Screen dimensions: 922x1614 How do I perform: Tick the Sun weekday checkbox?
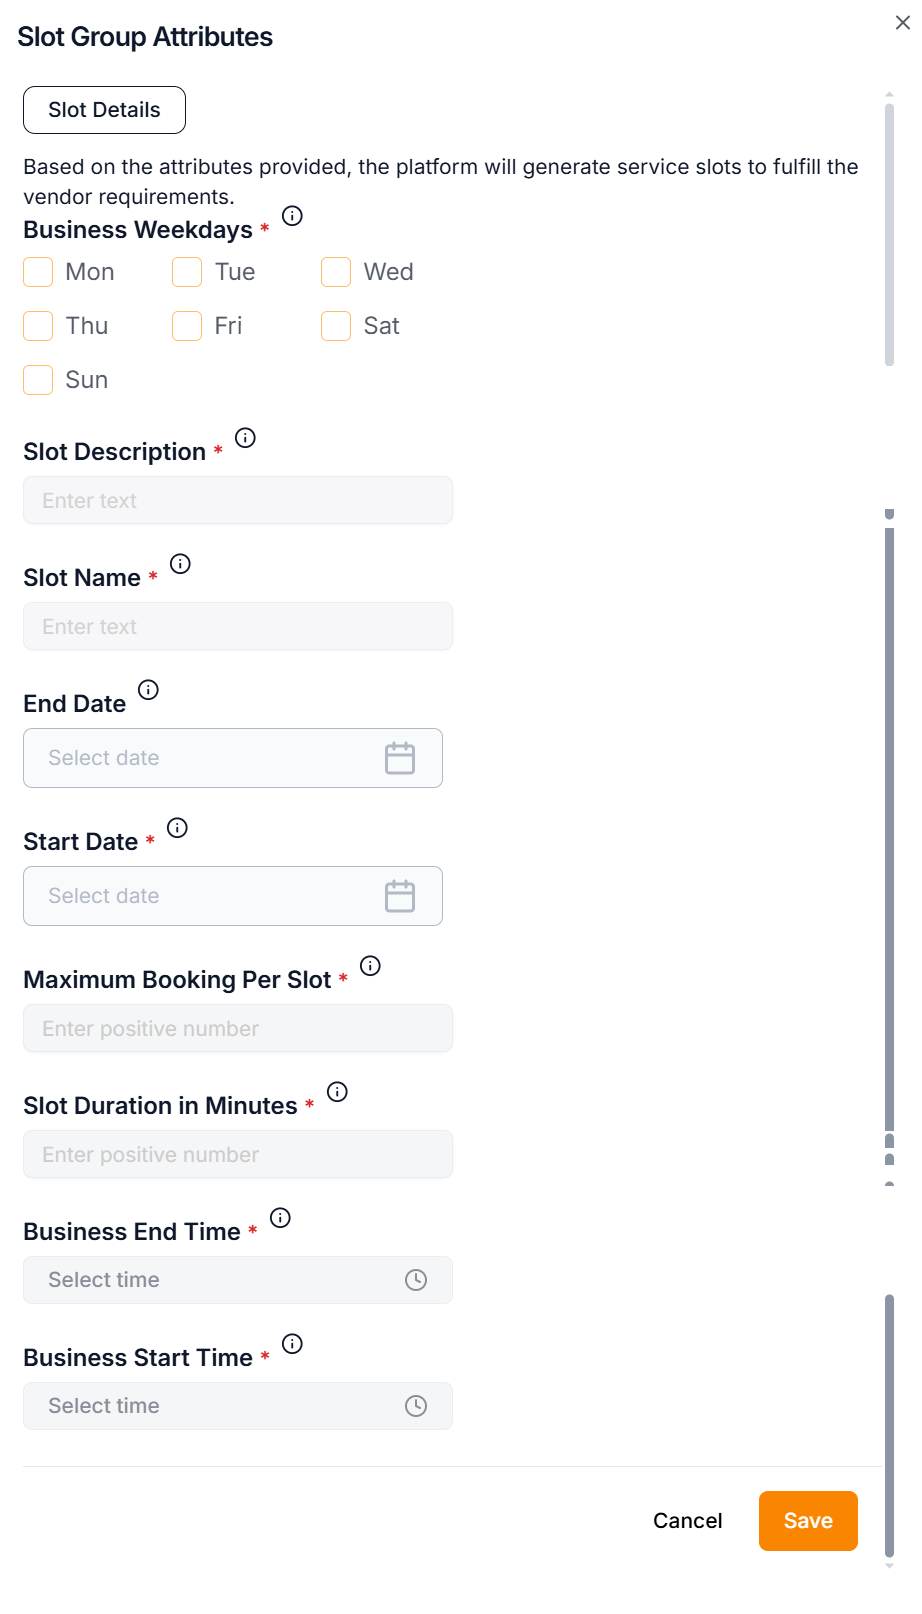coord(38,380)
